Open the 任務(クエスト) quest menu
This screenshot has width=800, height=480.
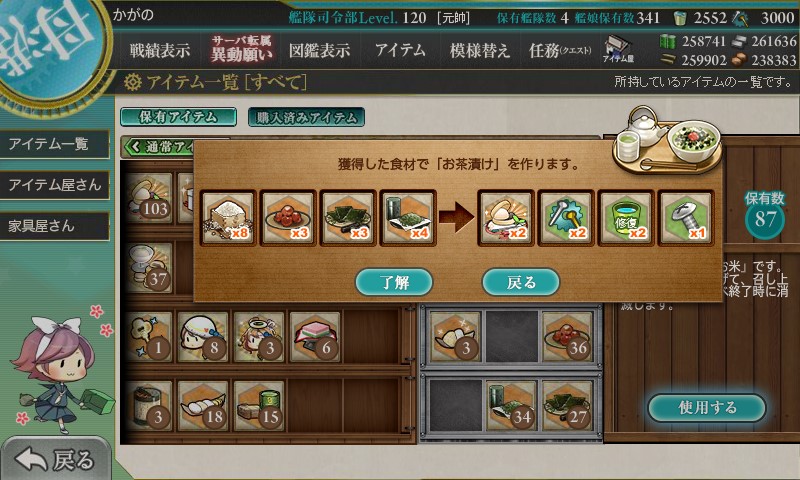[560, 50]
